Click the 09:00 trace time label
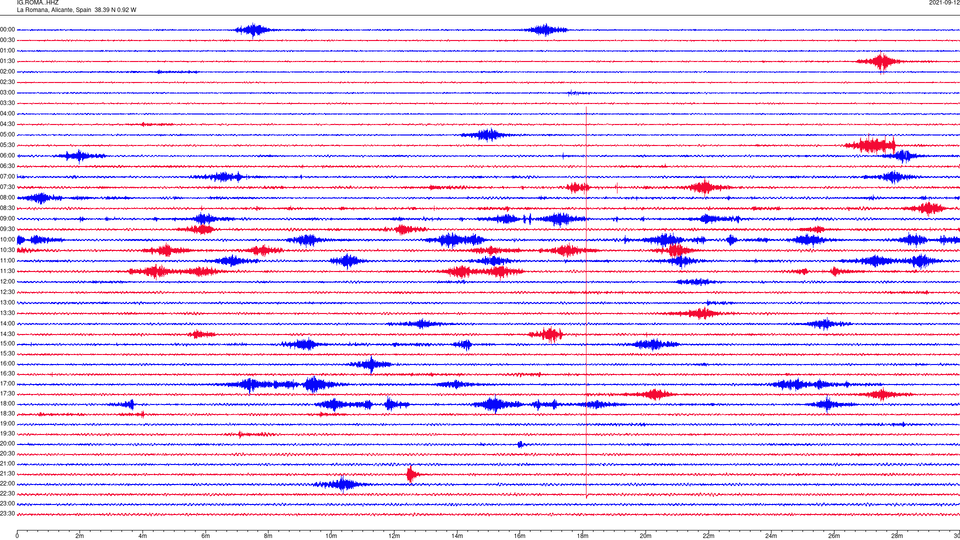 click(x=7, y=219)
